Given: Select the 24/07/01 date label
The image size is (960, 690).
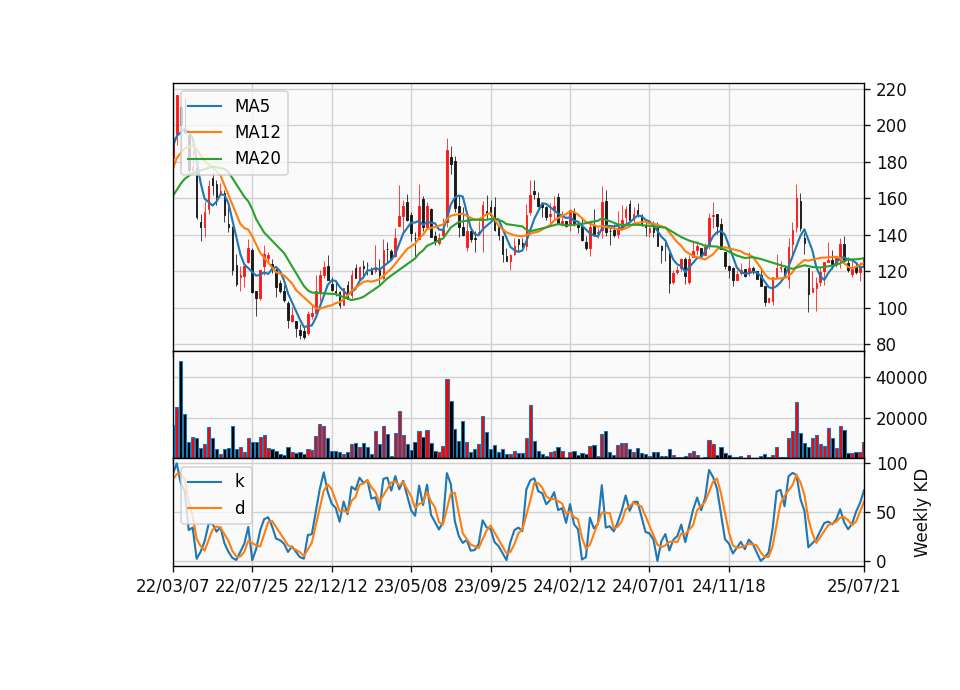Looking at the screenshot, I should [x=649, y=586].
